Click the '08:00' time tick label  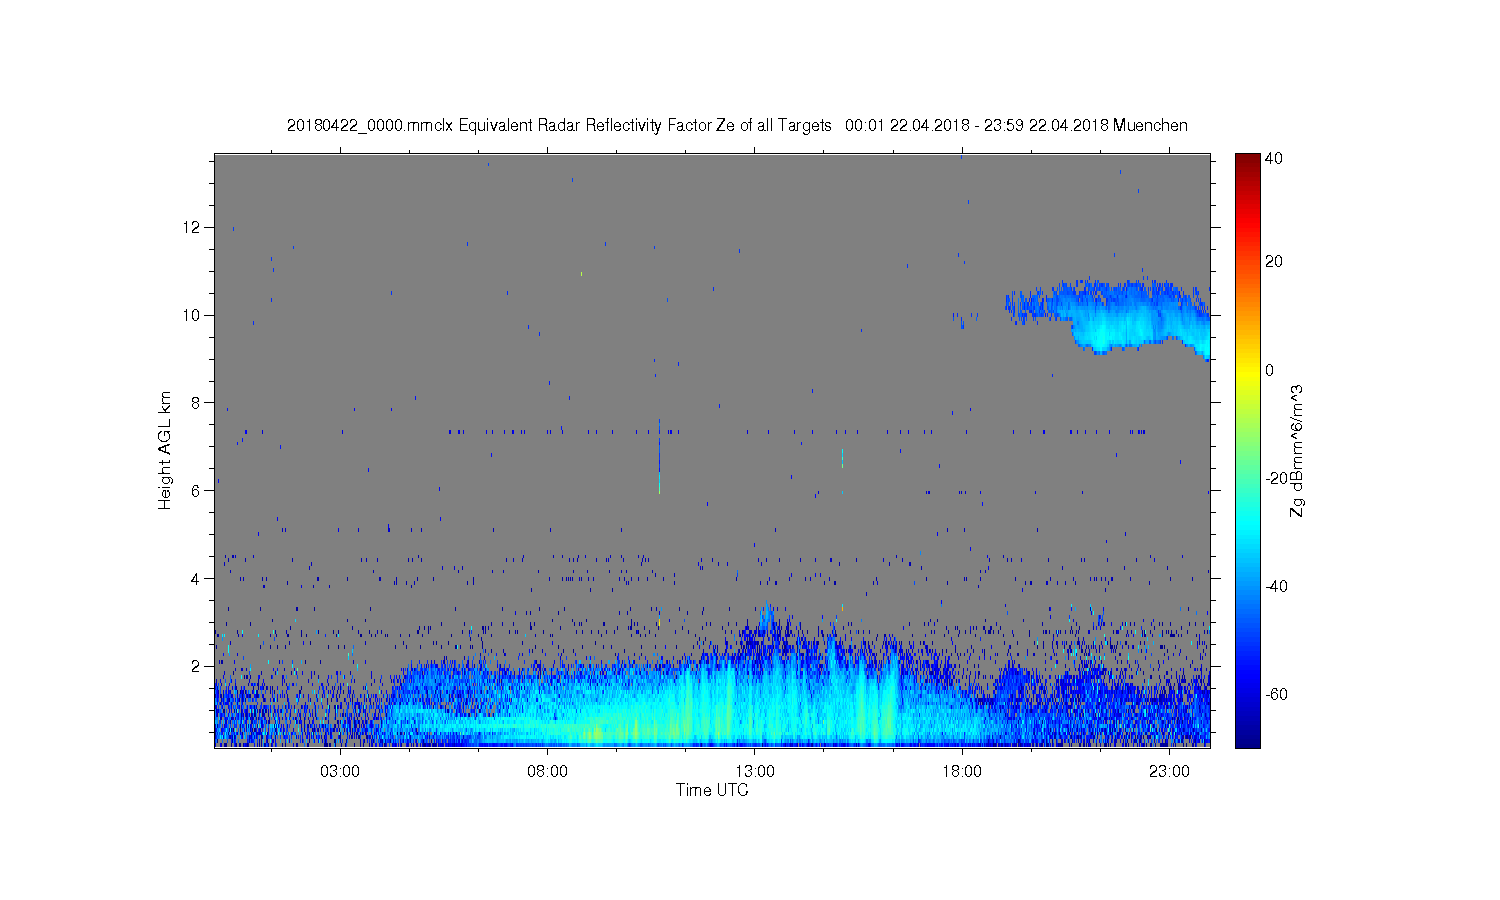[547, 771]
